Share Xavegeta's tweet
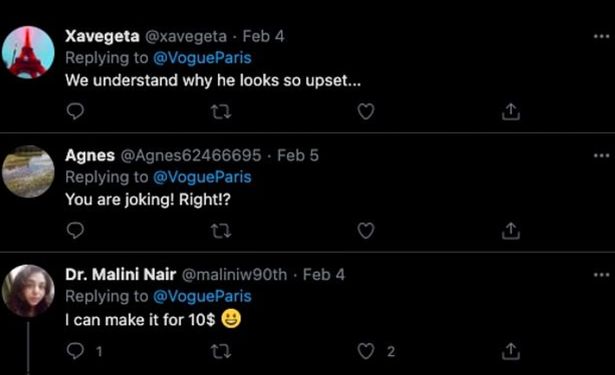 pyautogui.click(x=511, y=111)
